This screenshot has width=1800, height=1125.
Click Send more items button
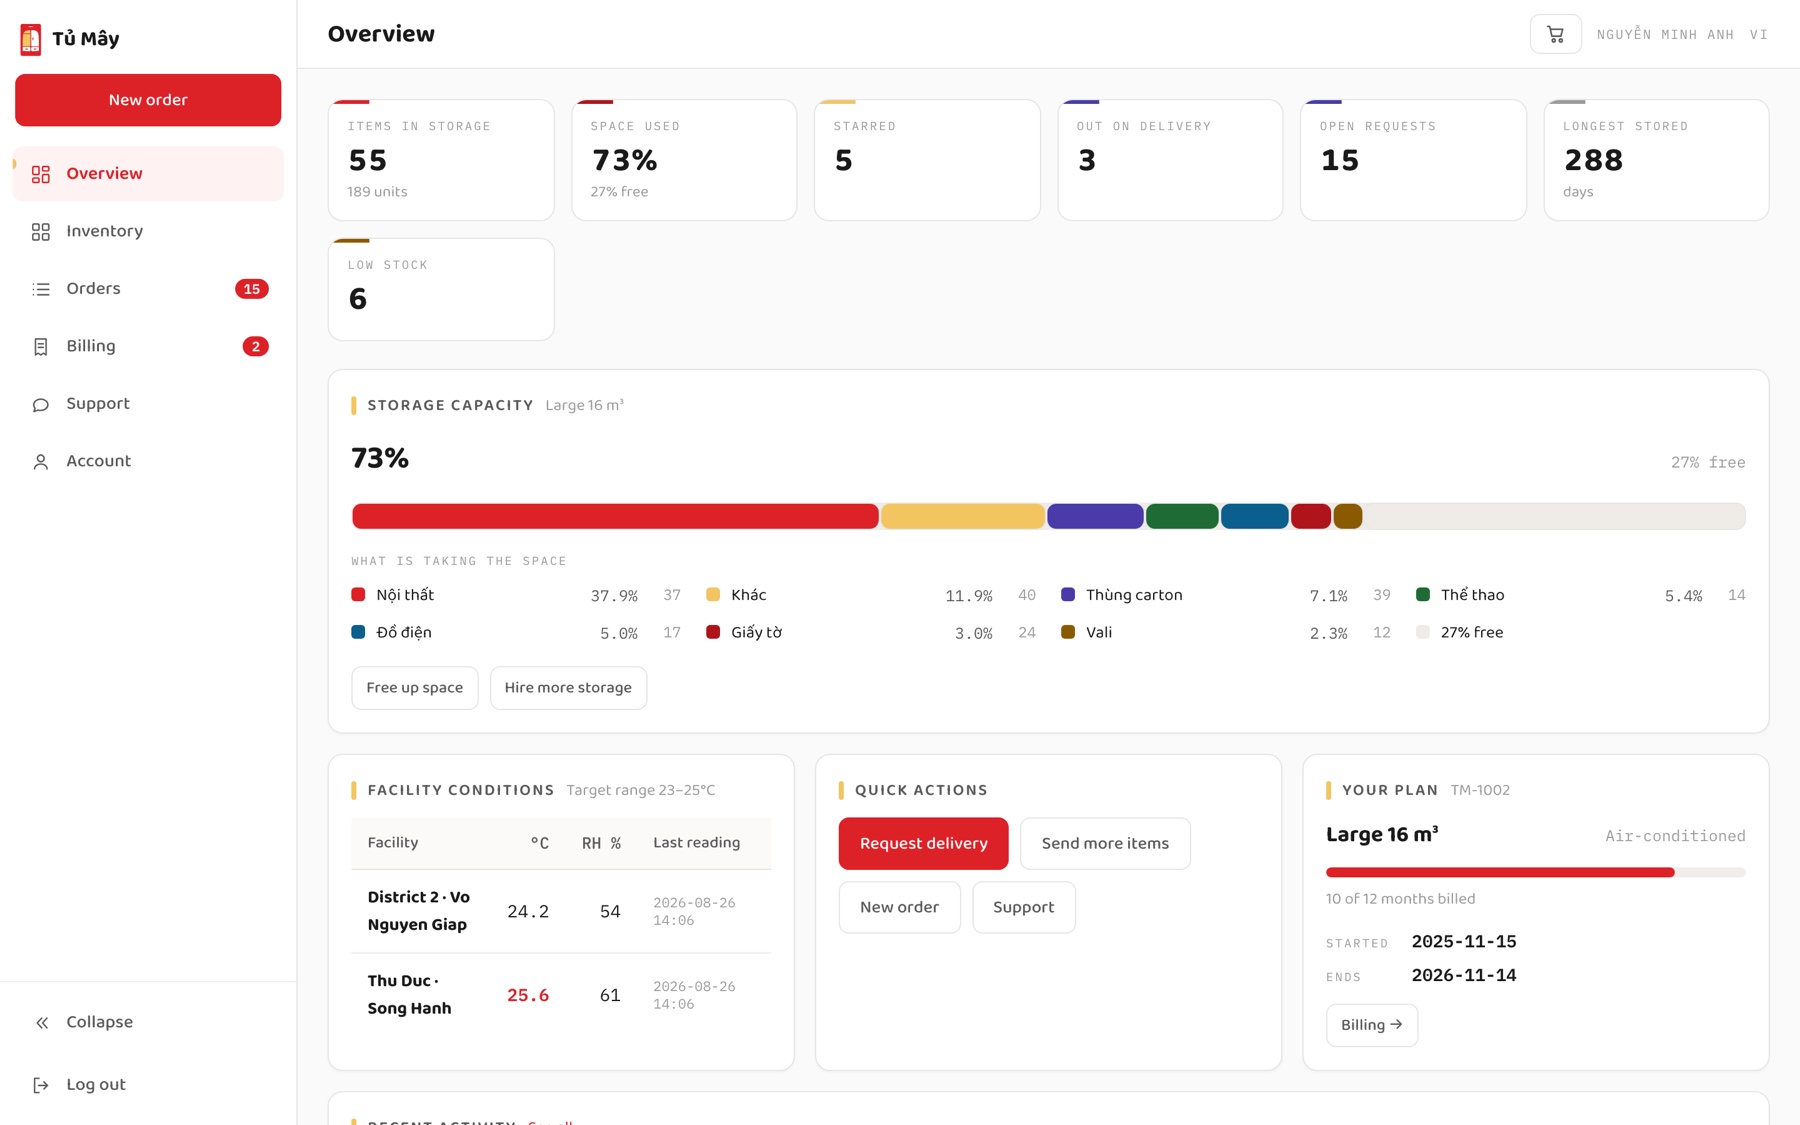click(x=1105, y=843)
